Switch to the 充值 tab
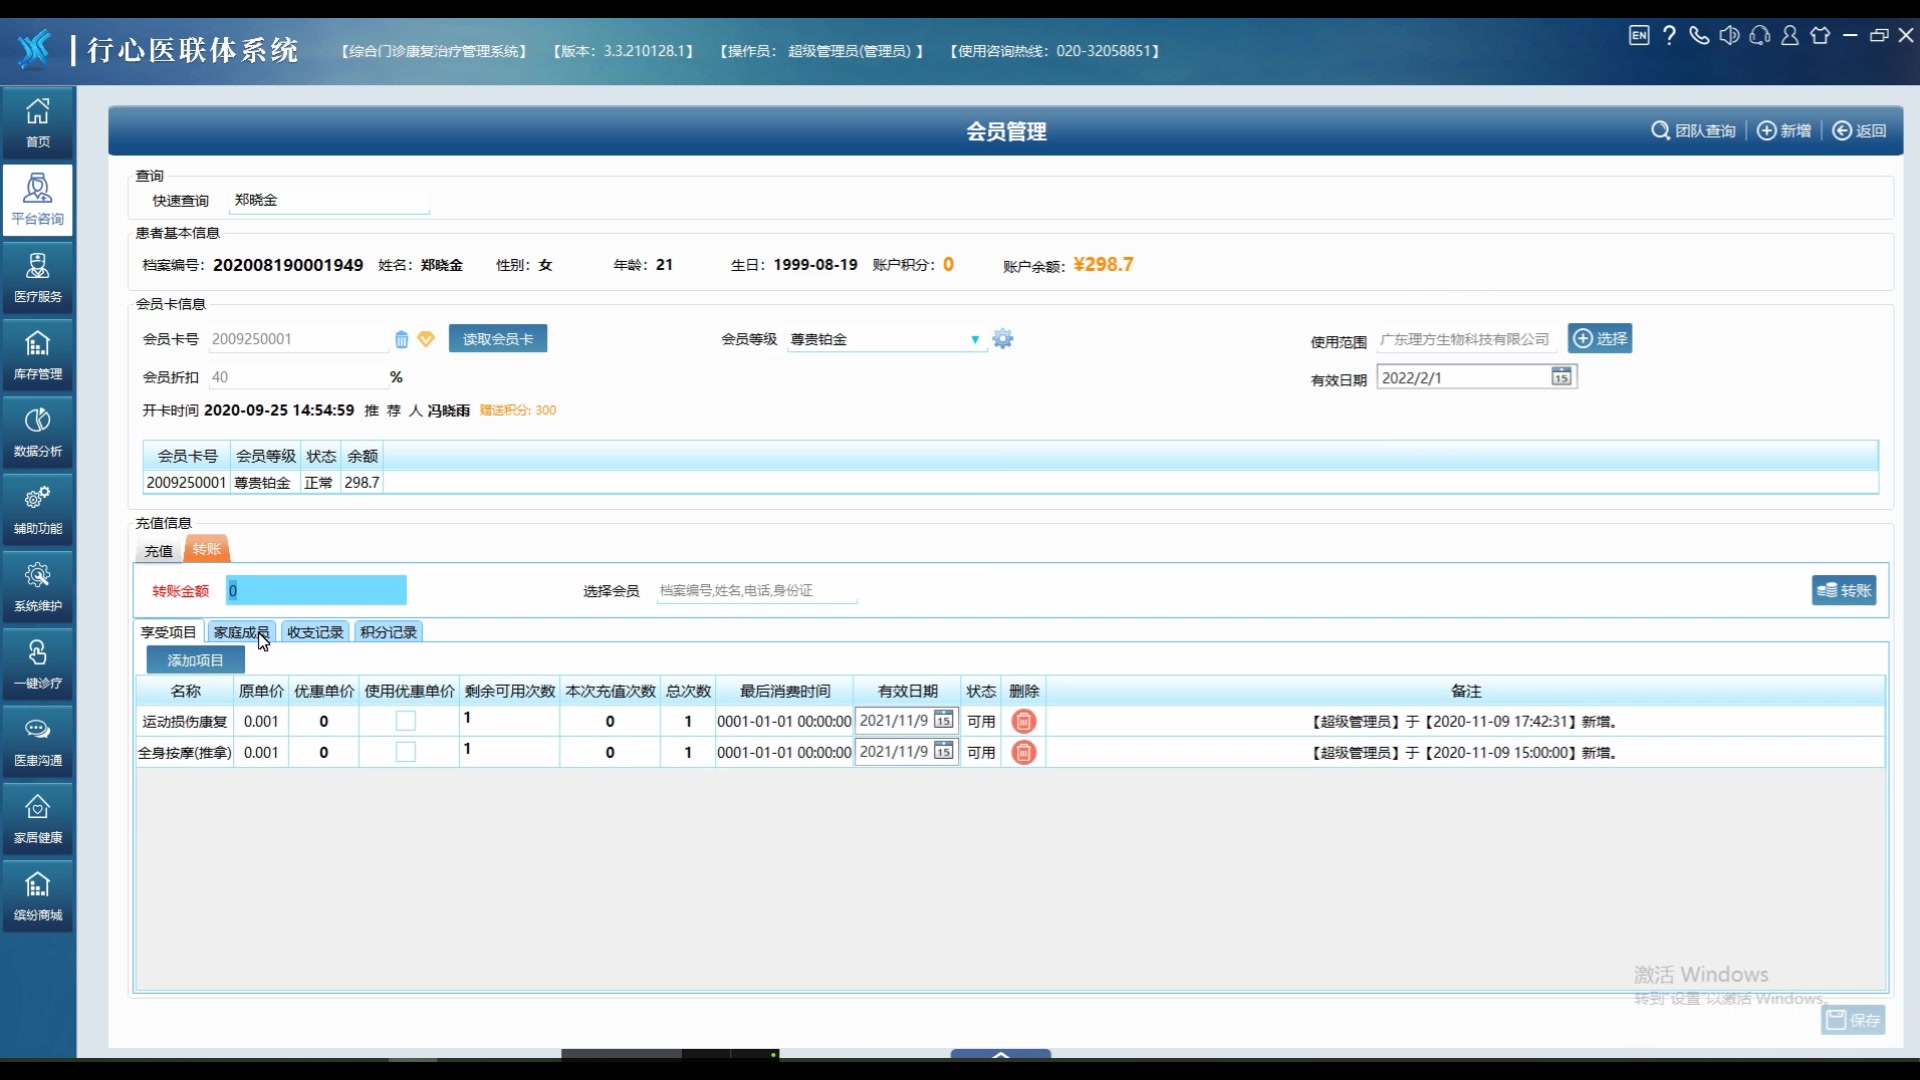 [x=158, y=550]
